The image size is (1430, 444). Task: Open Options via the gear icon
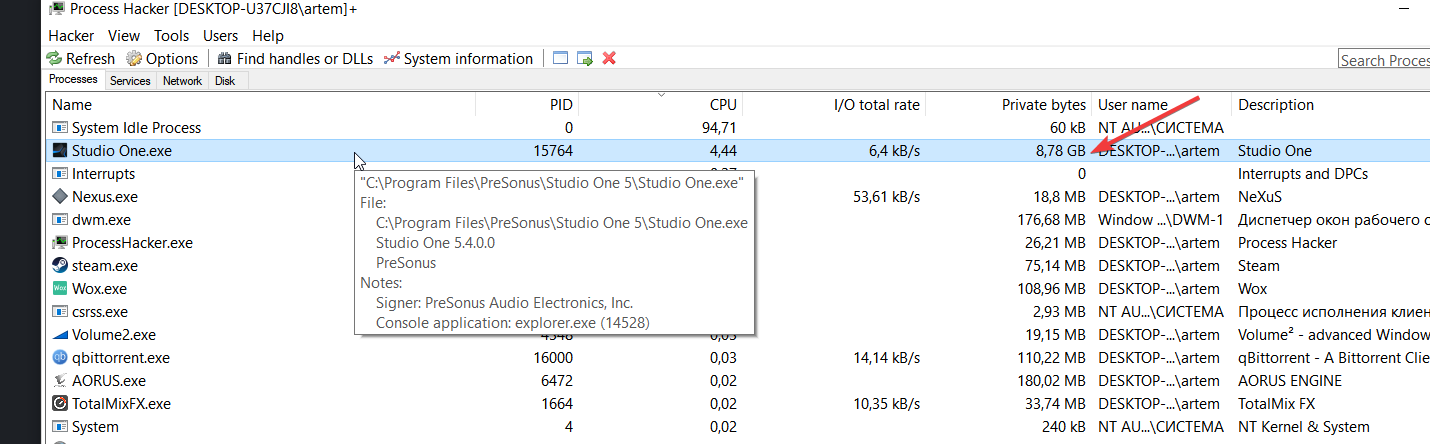pyautogui.click(x=133, y=59)
